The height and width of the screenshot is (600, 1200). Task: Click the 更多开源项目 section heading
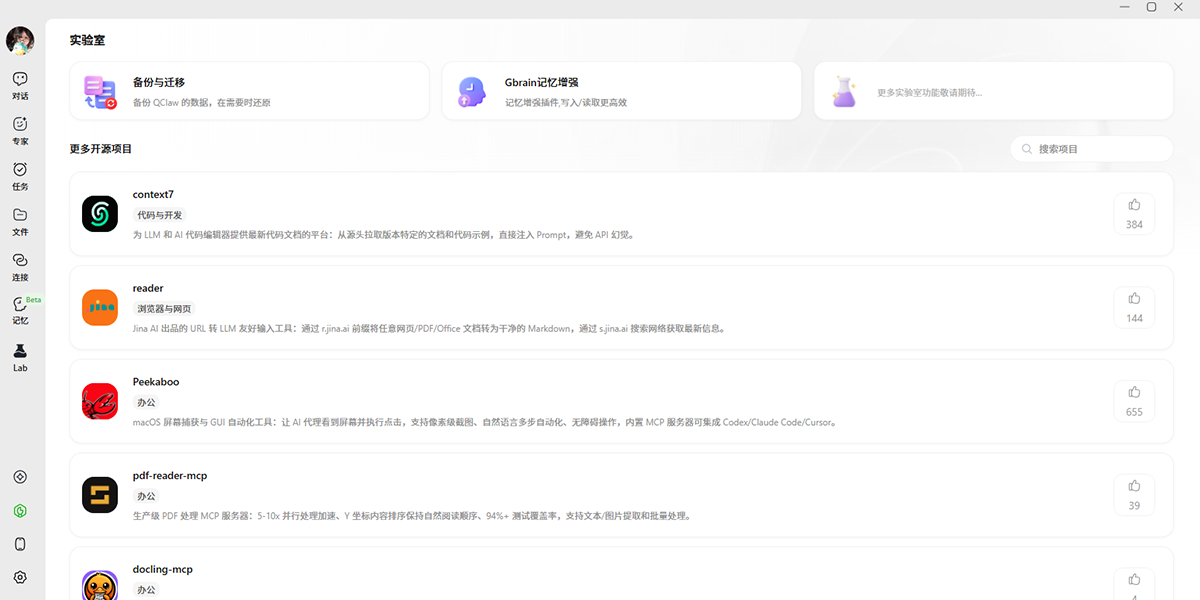pyautogui.click(x=101, y=149)
